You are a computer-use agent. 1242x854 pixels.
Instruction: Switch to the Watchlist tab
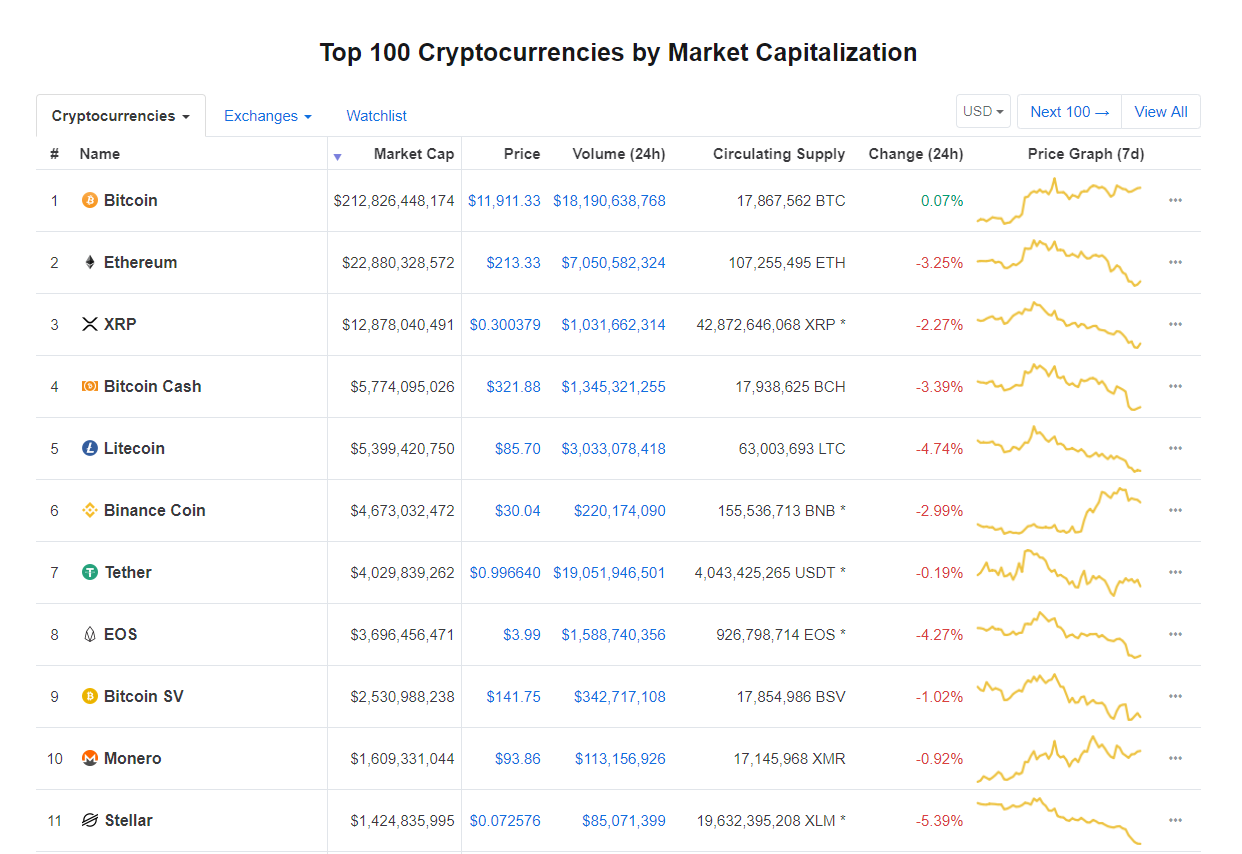click(x=376, y=116)
